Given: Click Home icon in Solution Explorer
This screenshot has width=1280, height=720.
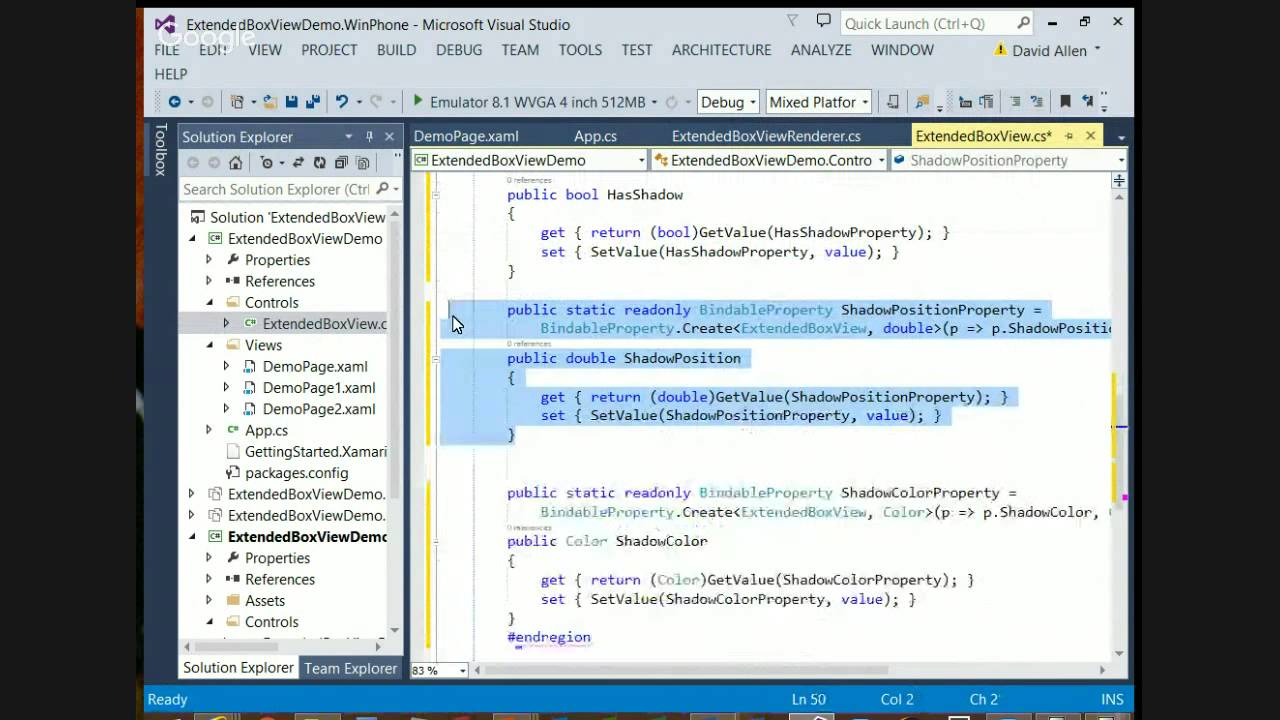Looking at the screenshot, I should tap(235, 162).
